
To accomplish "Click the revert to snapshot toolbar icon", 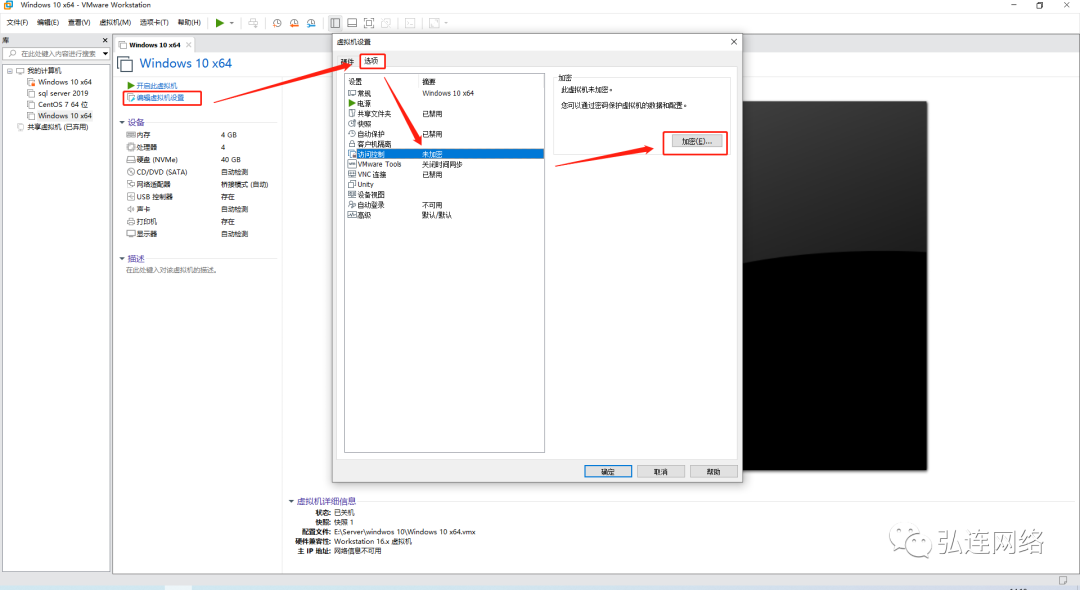I will click(x=294, y=23).
